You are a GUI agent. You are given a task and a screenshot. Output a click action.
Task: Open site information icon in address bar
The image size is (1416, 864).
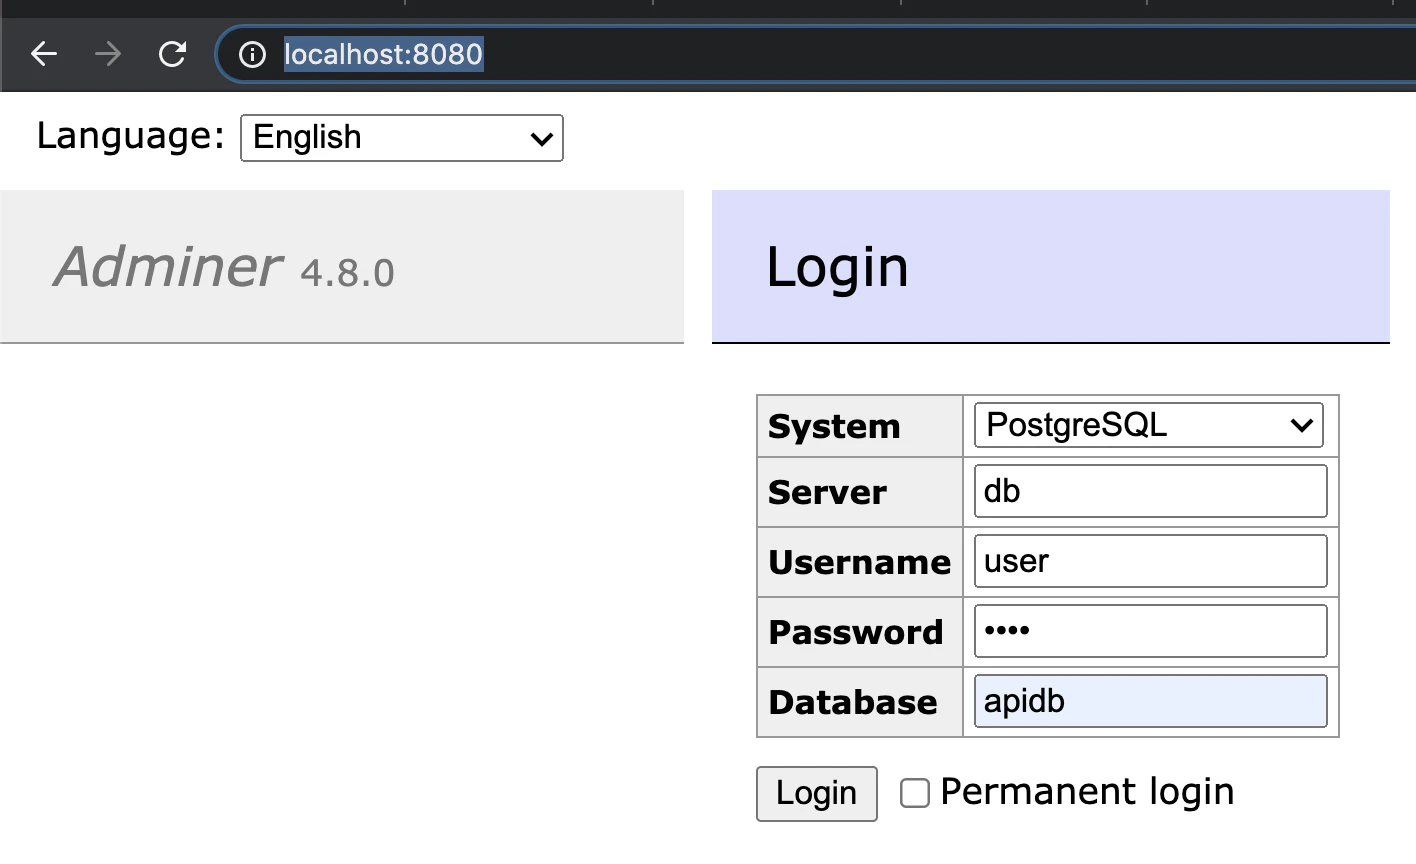[x=252, y=54]
